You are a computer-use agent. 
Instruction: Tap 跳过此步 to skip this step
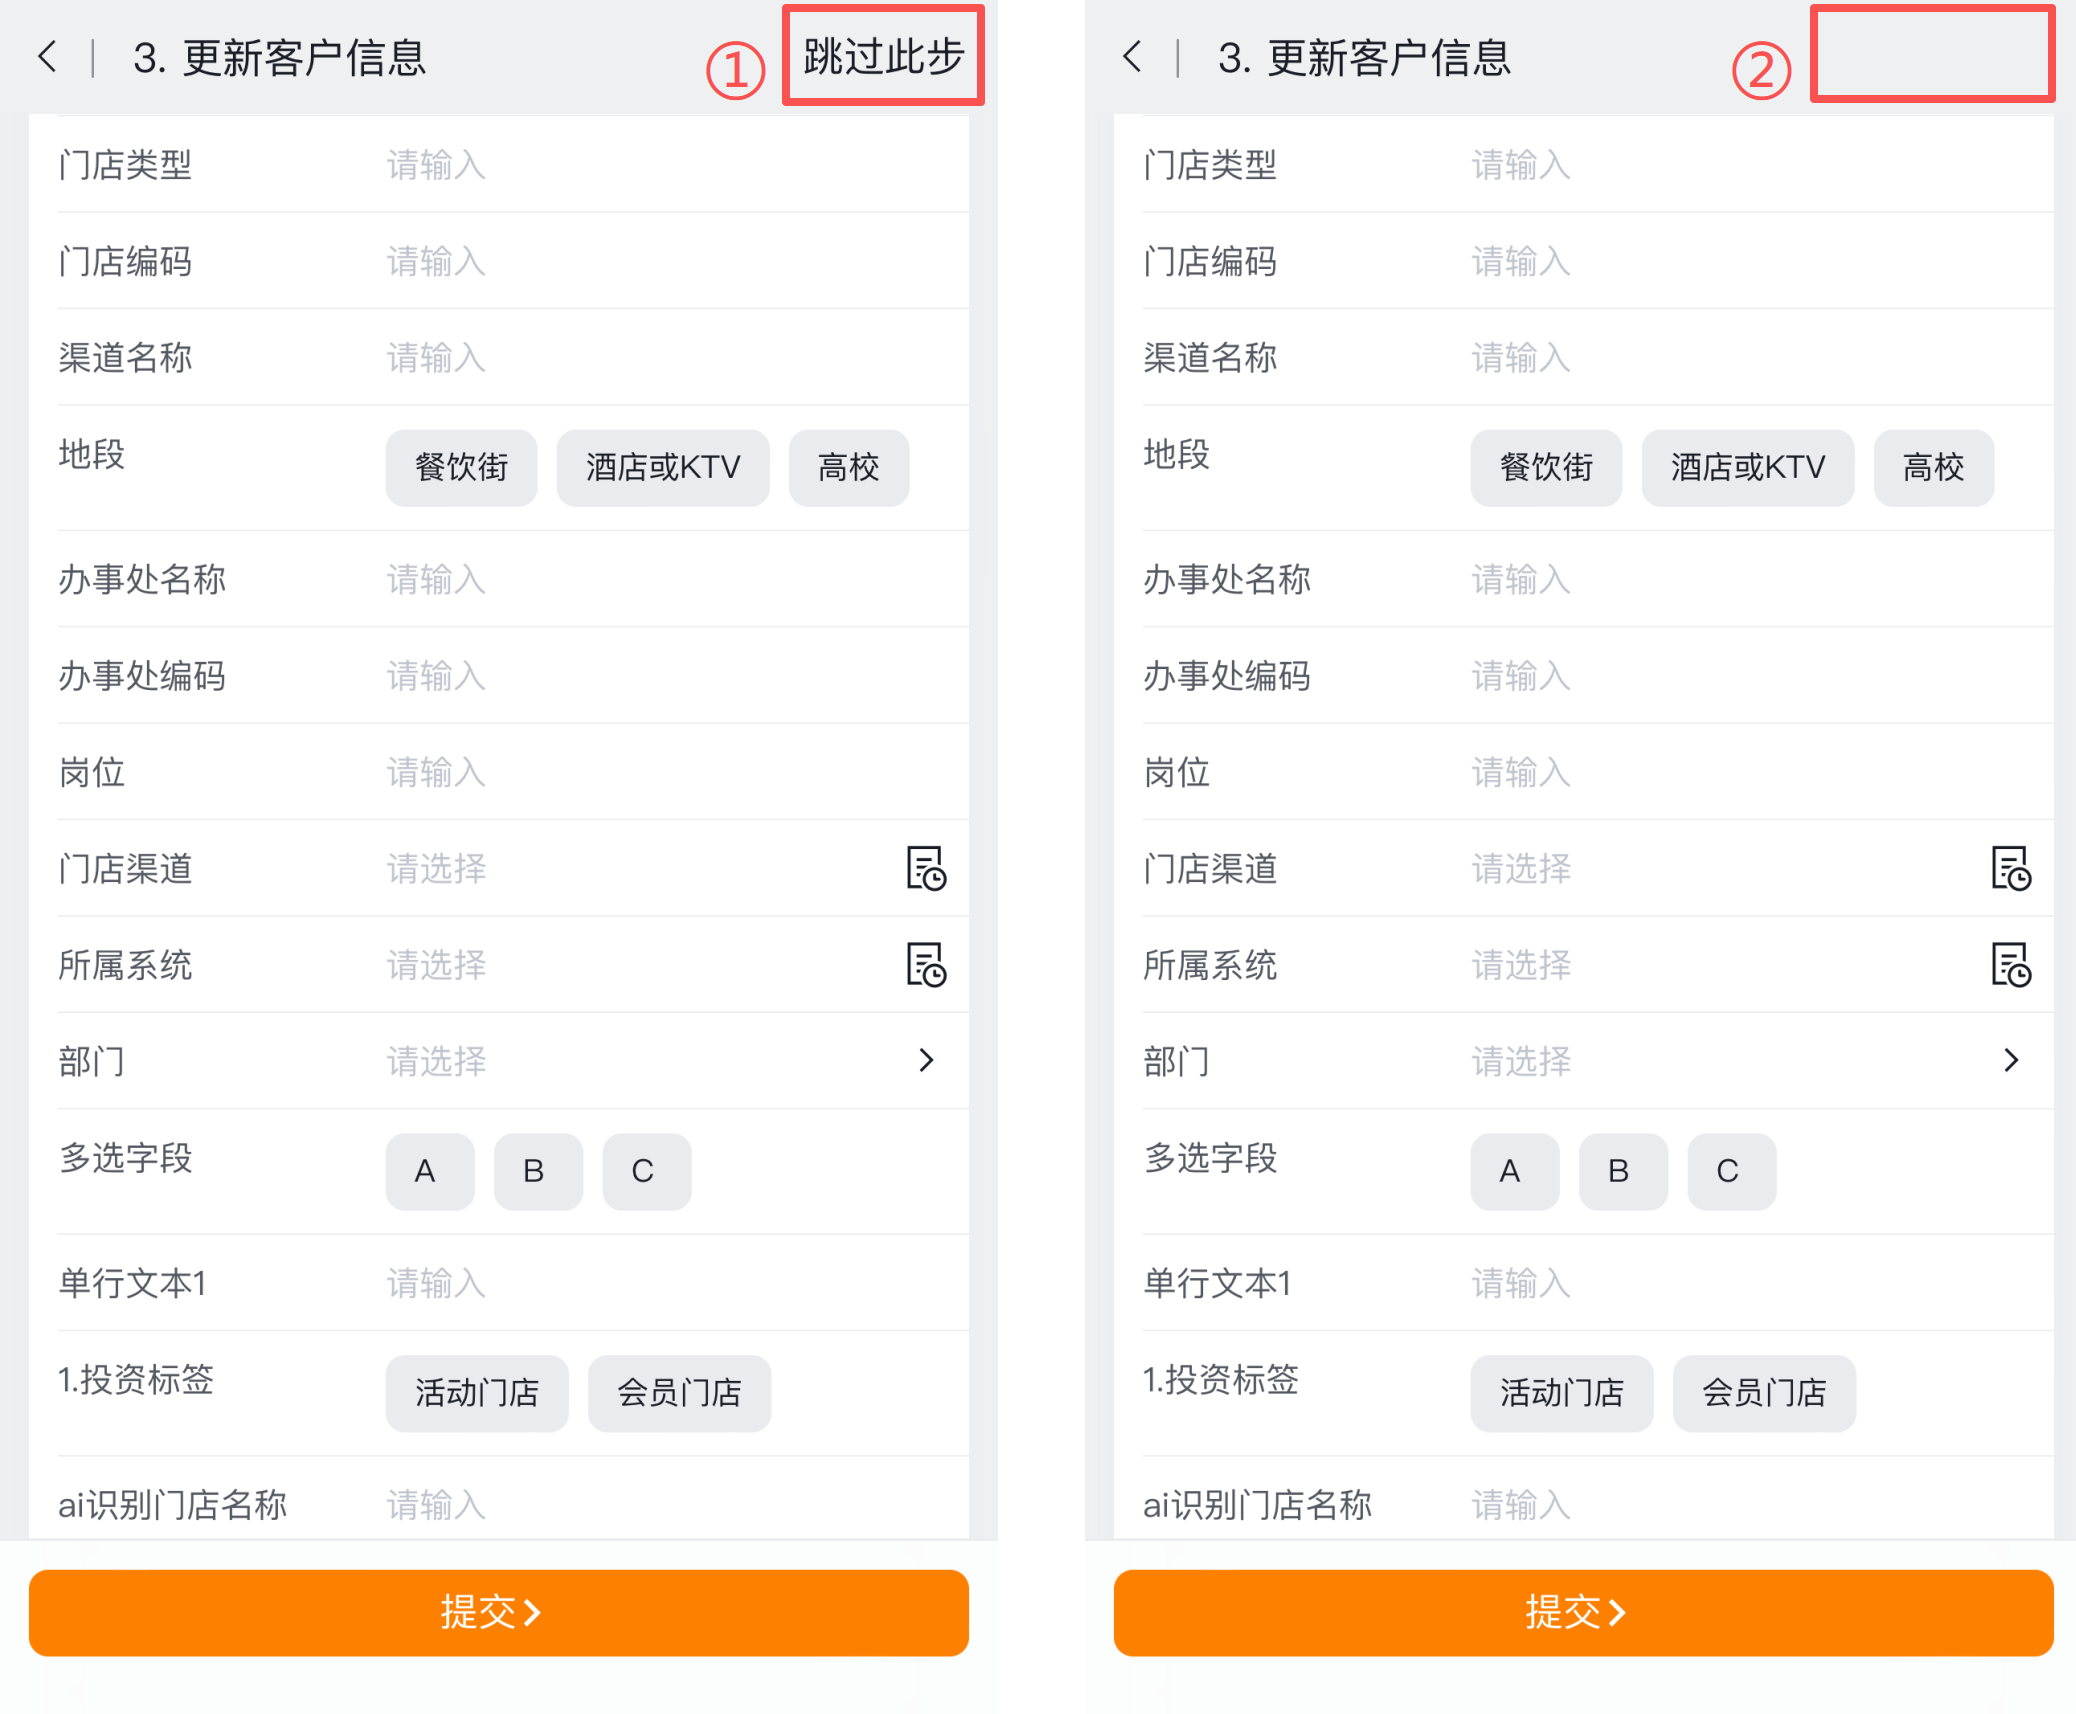click(x=883, y=56)
